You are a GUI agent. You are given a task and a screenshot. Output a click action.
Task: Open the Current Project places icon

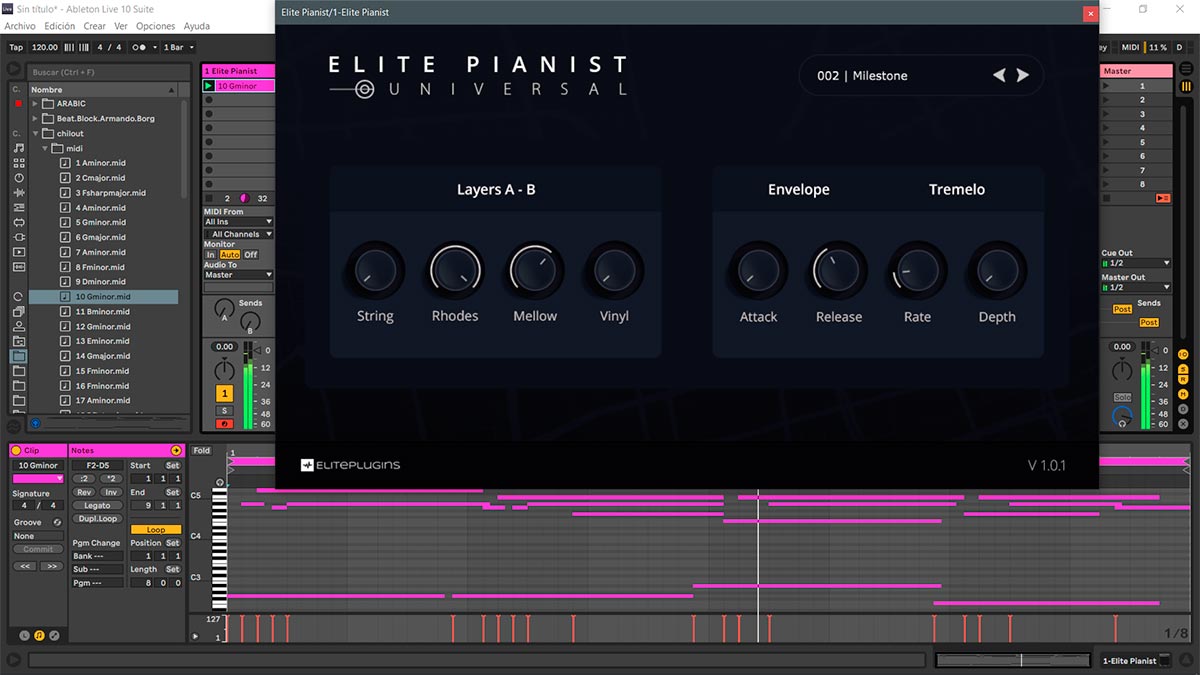coord(18,341)
